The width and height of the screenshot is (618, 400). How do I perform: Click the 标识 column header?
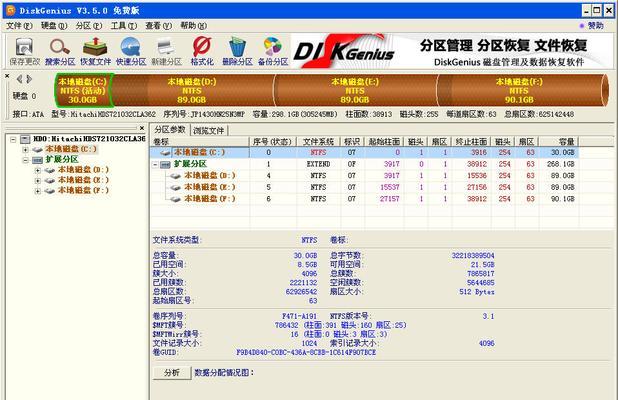[352, 141]
